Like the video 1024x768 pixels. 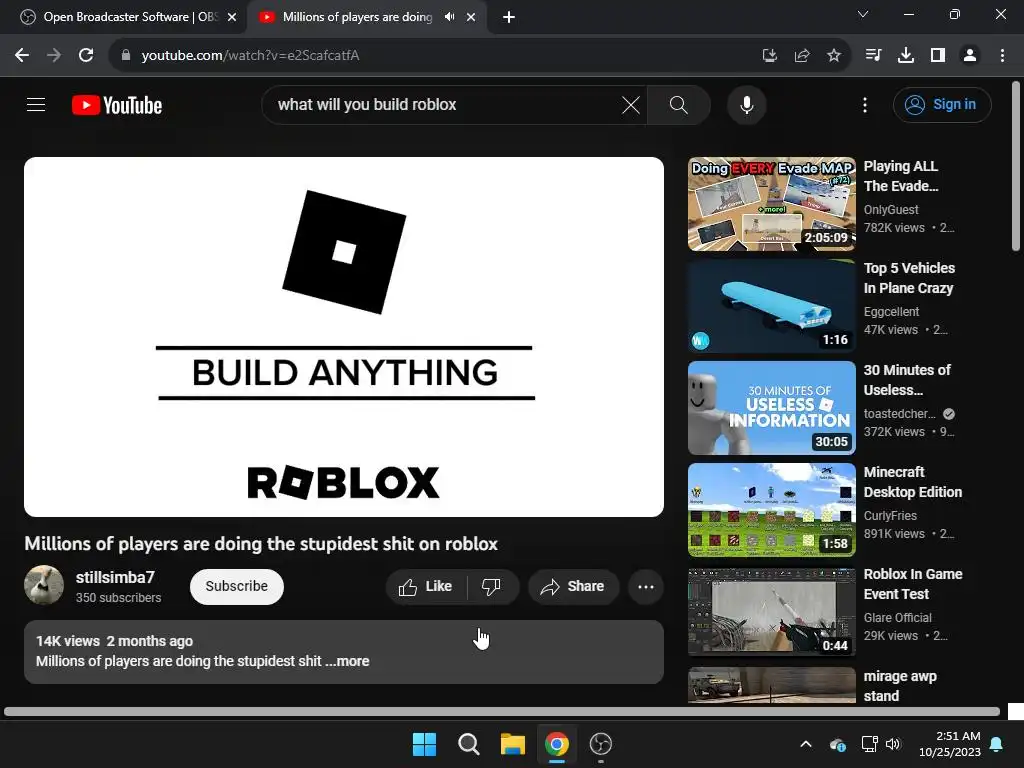426,586
